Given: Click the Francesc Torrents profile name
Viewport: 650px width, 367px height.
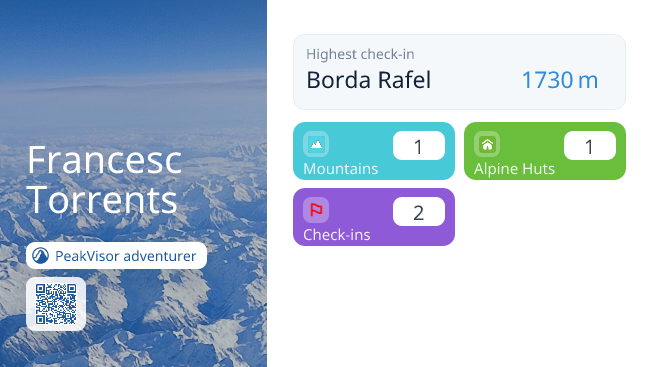Looking at the screenshot, I should (104, 180).
